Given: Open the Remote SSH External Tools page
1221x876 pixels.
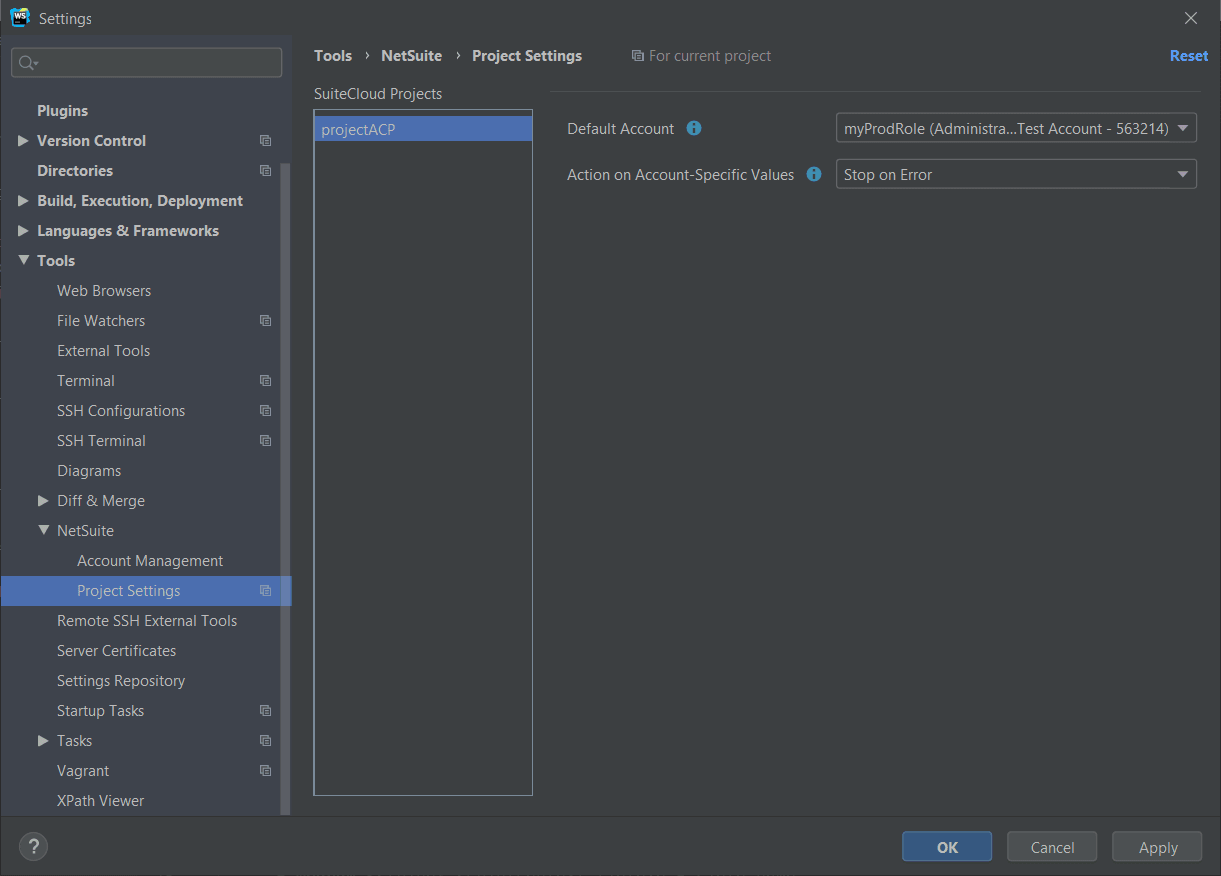Looking at the screenshot, I should click(146, 621).
